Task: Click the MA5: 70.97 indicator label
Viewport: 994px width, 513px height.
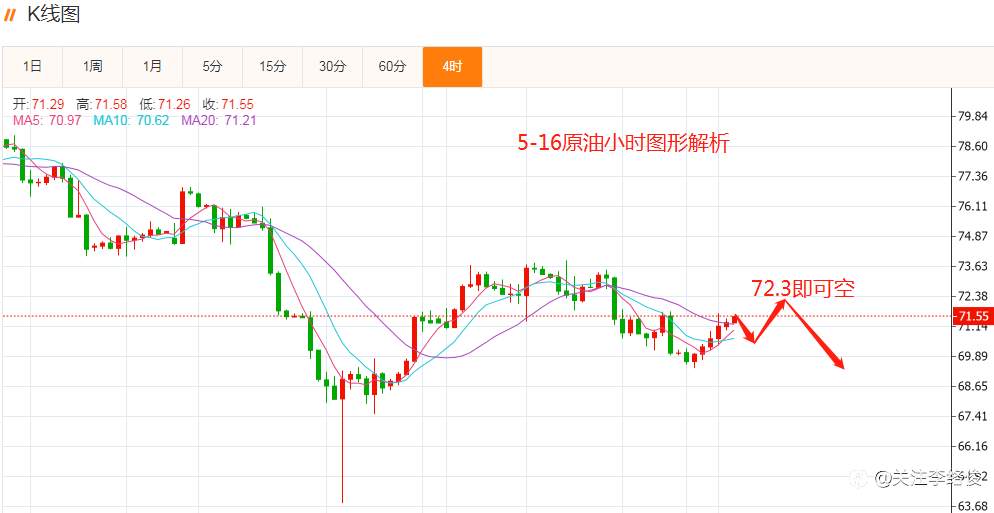Action: pyautogui.click(x=47, y=120)
